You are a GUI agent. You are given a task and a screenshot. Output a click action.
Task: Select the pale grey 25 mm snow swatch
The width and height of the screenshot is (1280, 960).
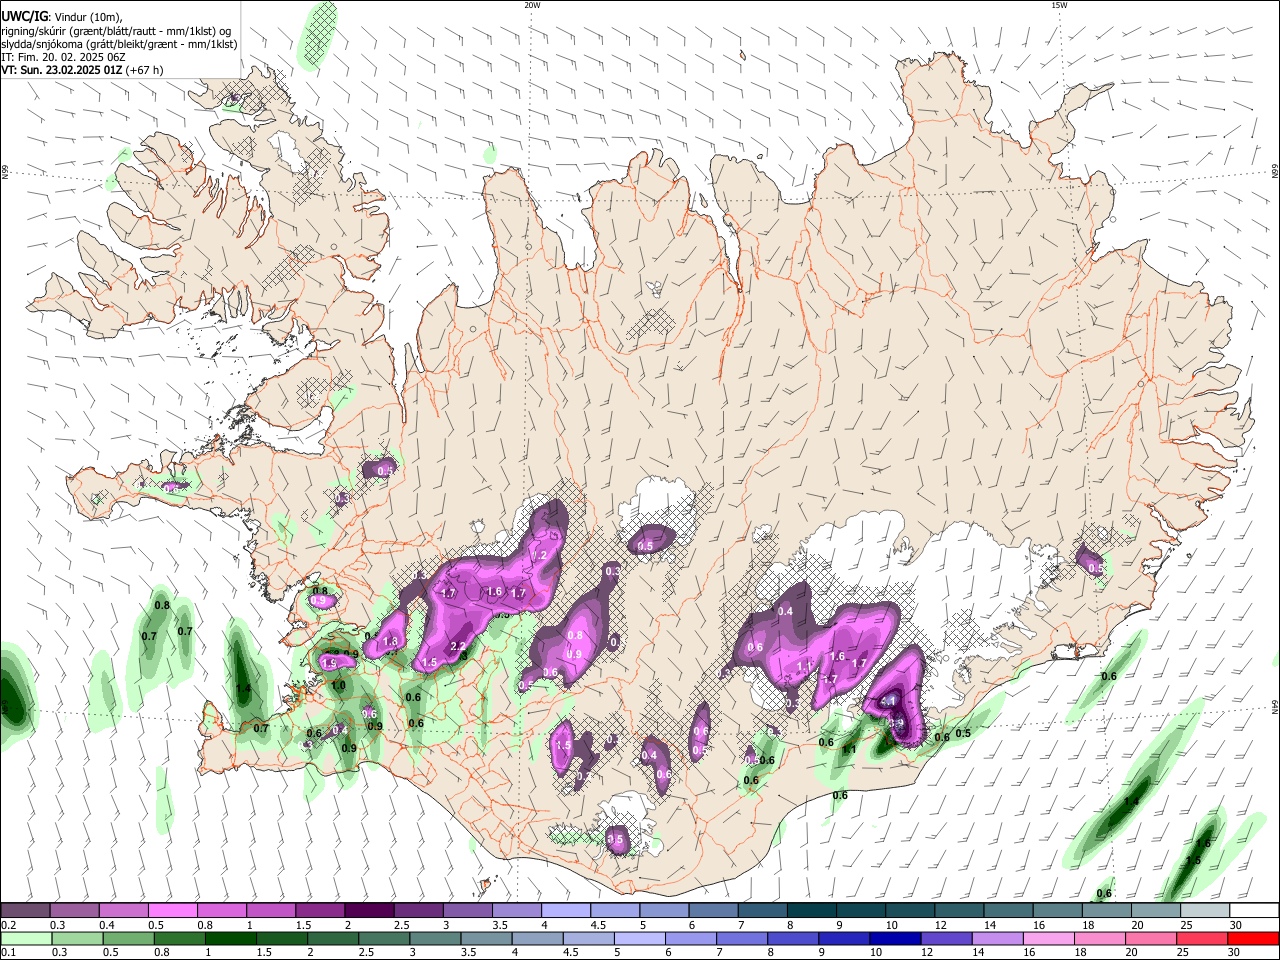pos(1205,911)
